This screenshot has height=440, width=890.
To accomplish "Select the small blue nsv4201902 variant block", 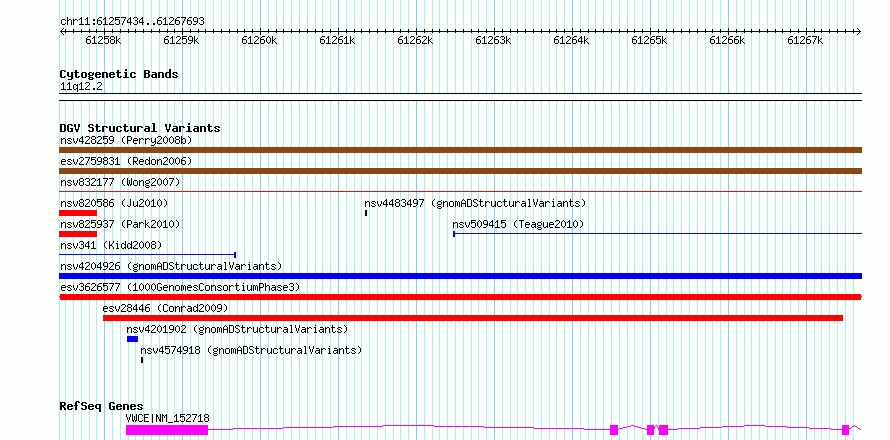I will pos(132,339).
